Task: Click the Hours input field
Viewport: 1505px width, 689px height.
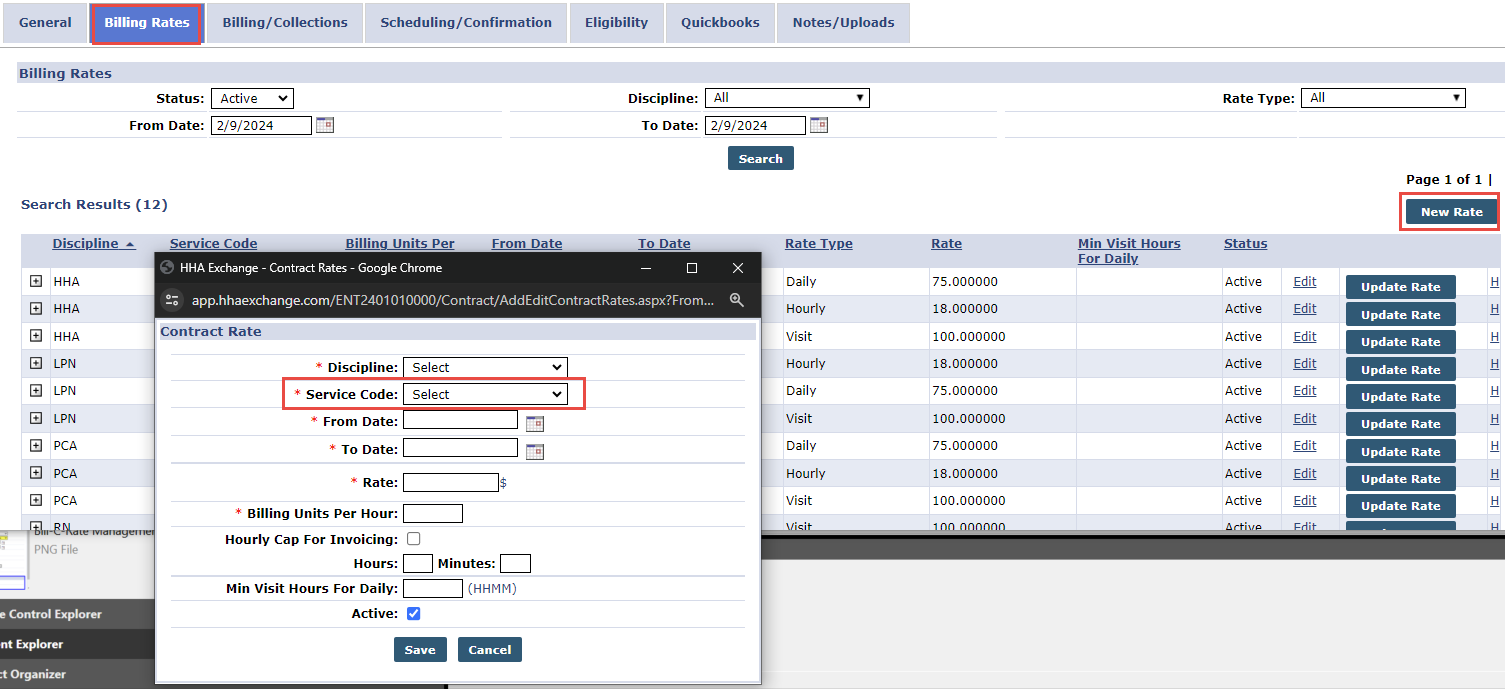Action: pos(418,563)
